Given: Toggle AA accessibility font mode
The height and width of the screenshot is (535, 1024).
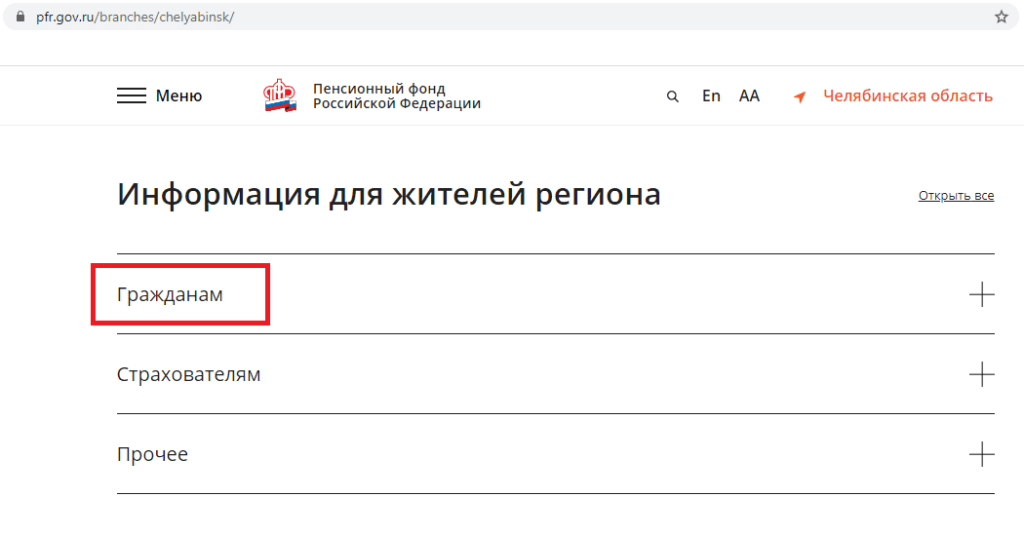Looking at the screenshot, I should click(749, 96).
